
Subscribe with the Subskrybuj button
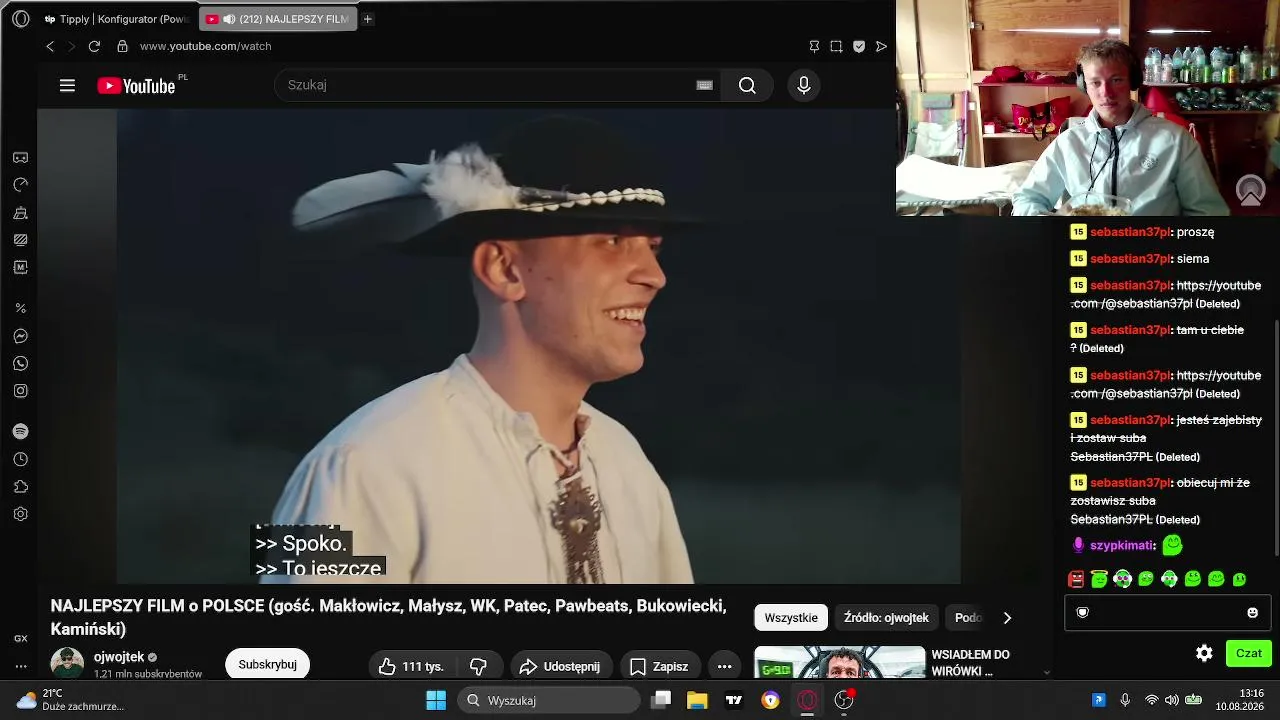tap(267, 665)
